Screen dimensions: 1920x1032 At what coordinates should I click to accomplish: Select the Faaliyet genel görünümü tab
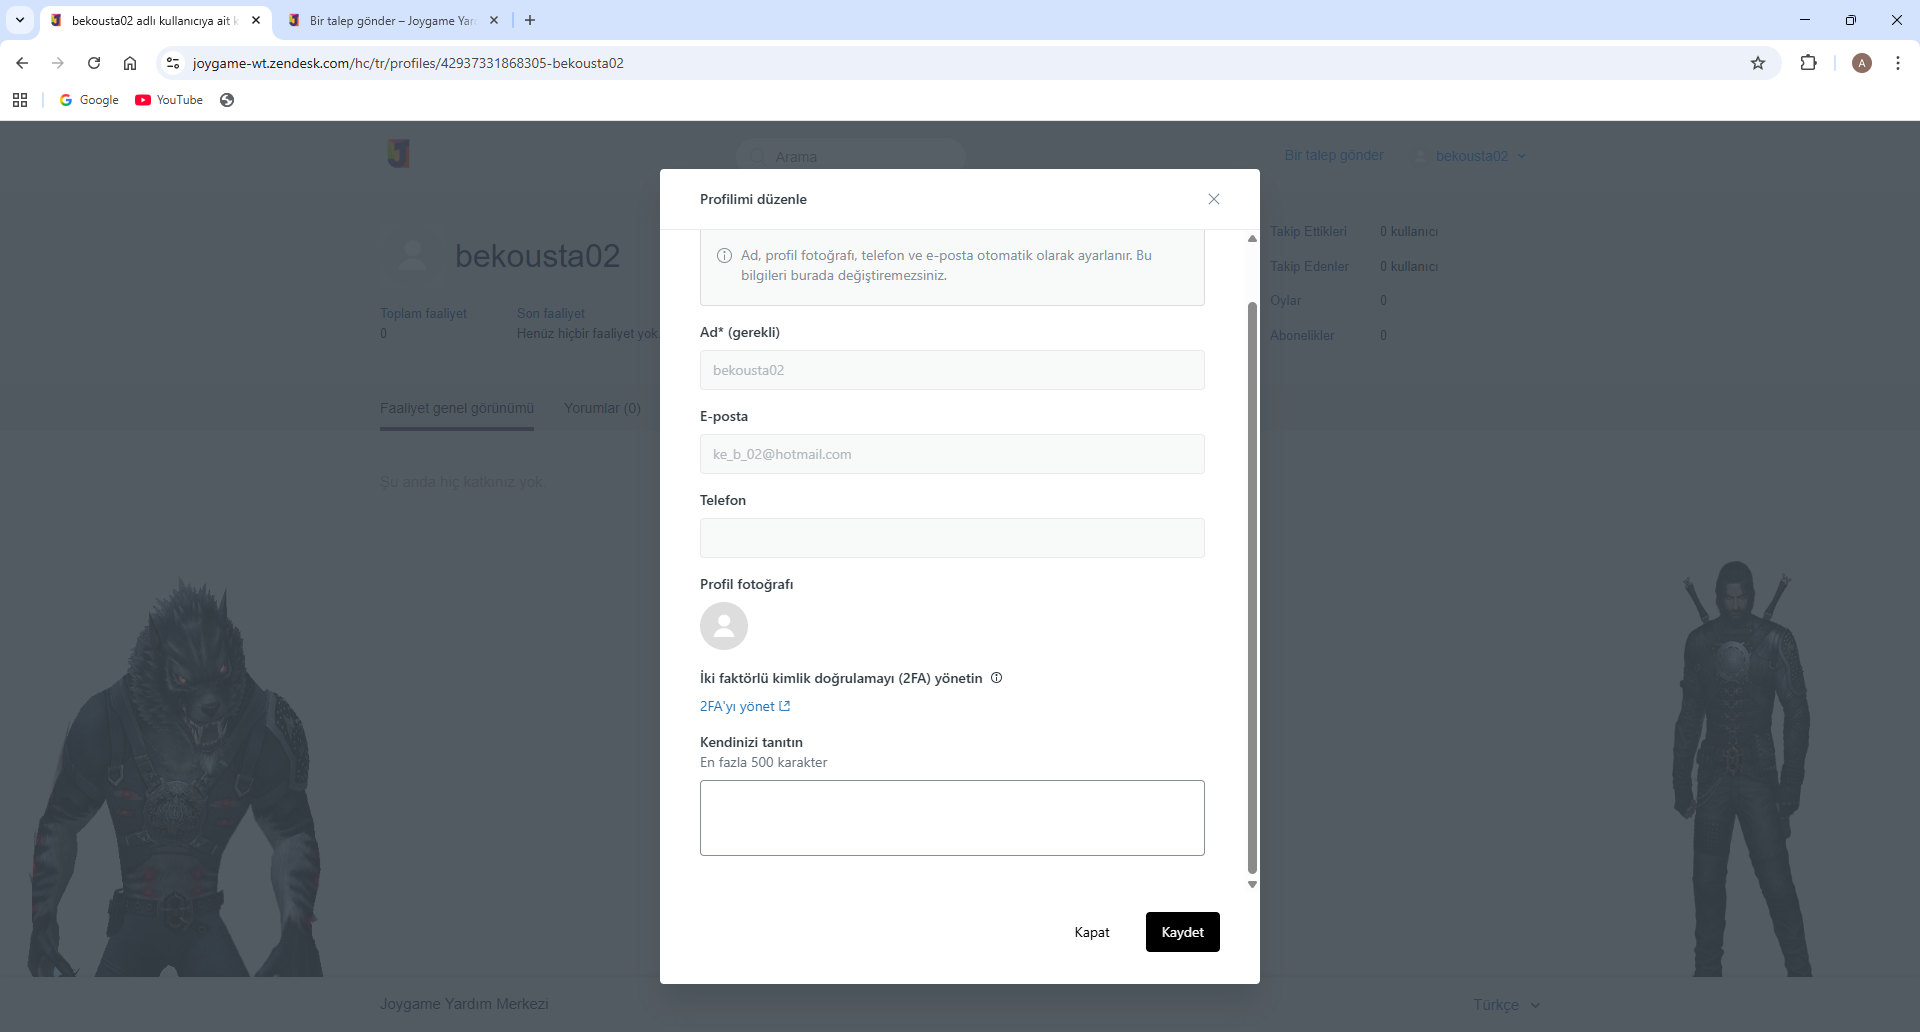click(x=457, y=408)
